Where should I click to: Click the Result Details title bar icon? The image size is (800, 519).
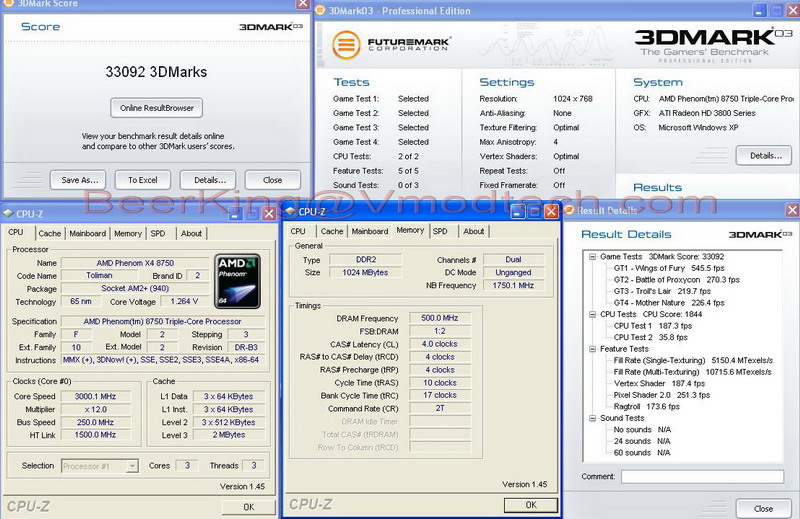(x=570, y=210)
